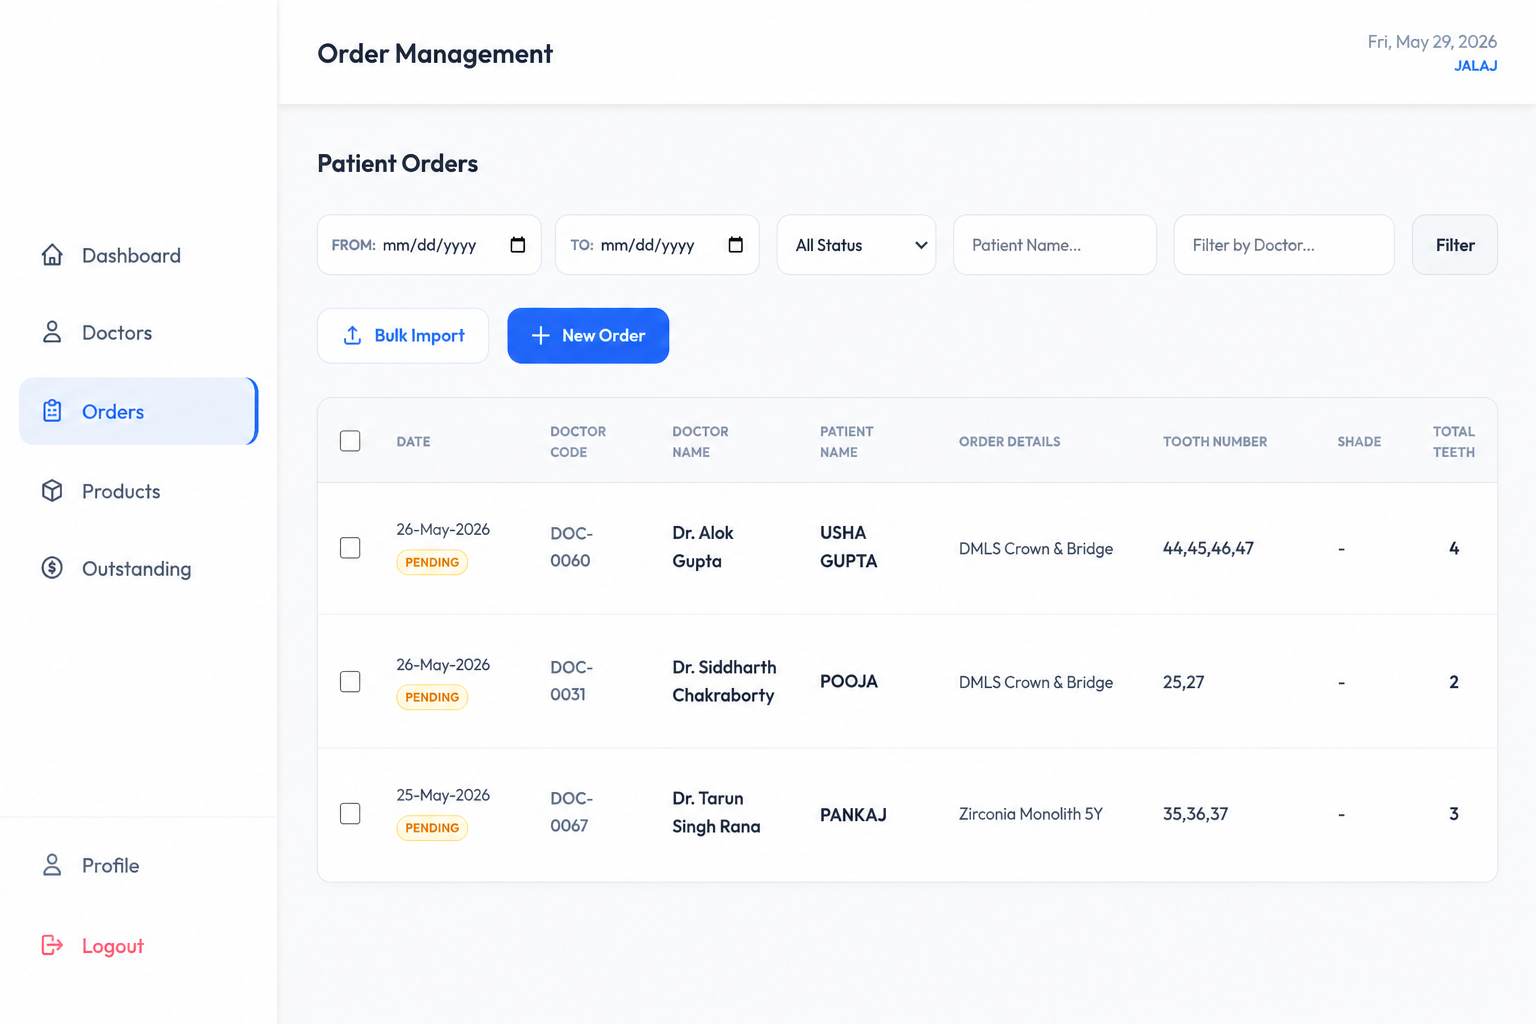The width and height of the screenshot is (1536, 1024).
Task: Create a New Order
Action: [x=588, y=336]
